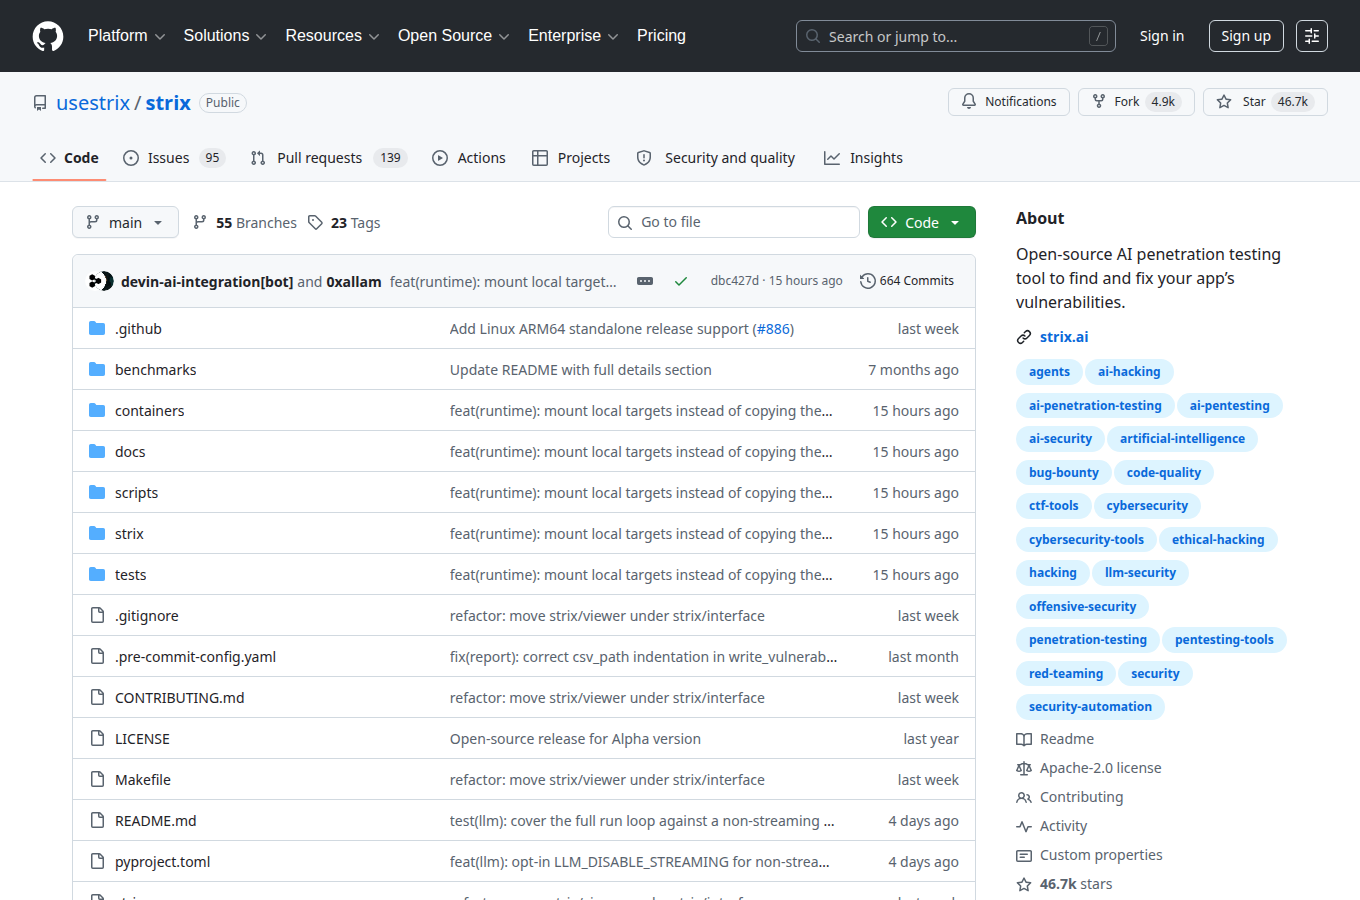The height and width of the screenshot is (900, 1360).
Task: Open the pyproject.toml file
Action: pyautogui.click(x=162, y=862)
